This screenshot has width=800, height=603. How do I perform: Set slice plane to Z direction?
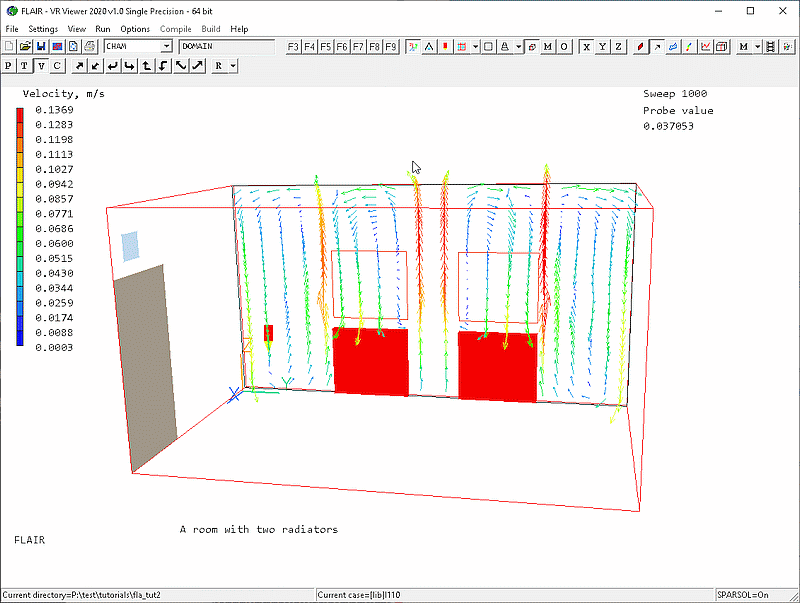[618, 46]
